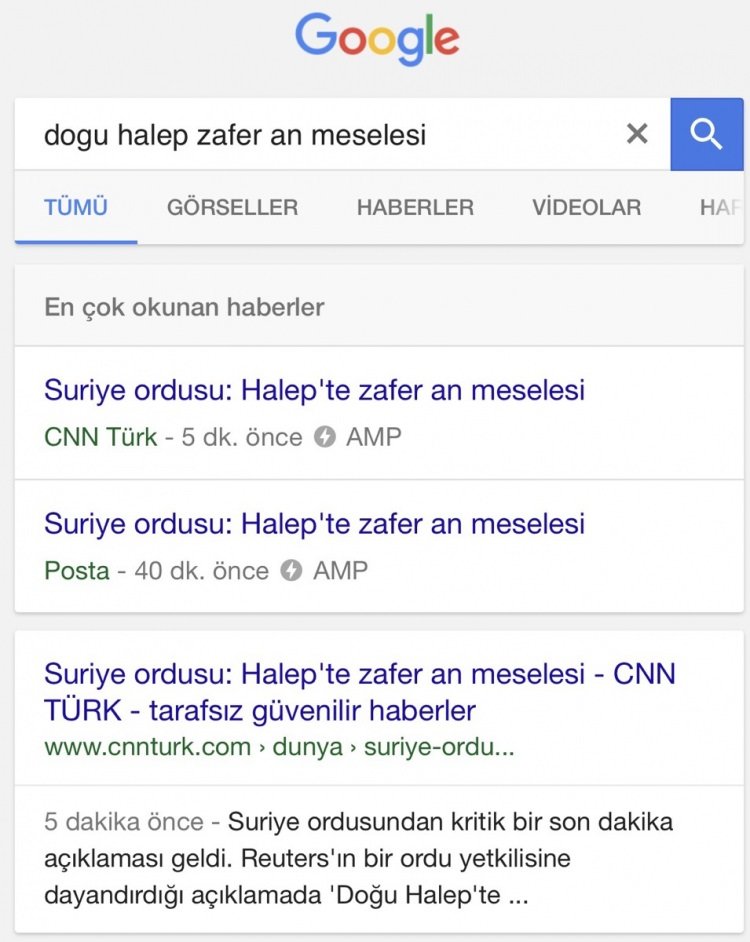
Task: Click the snippet text about Suriye ordusundan
Action: pos(359,859)
